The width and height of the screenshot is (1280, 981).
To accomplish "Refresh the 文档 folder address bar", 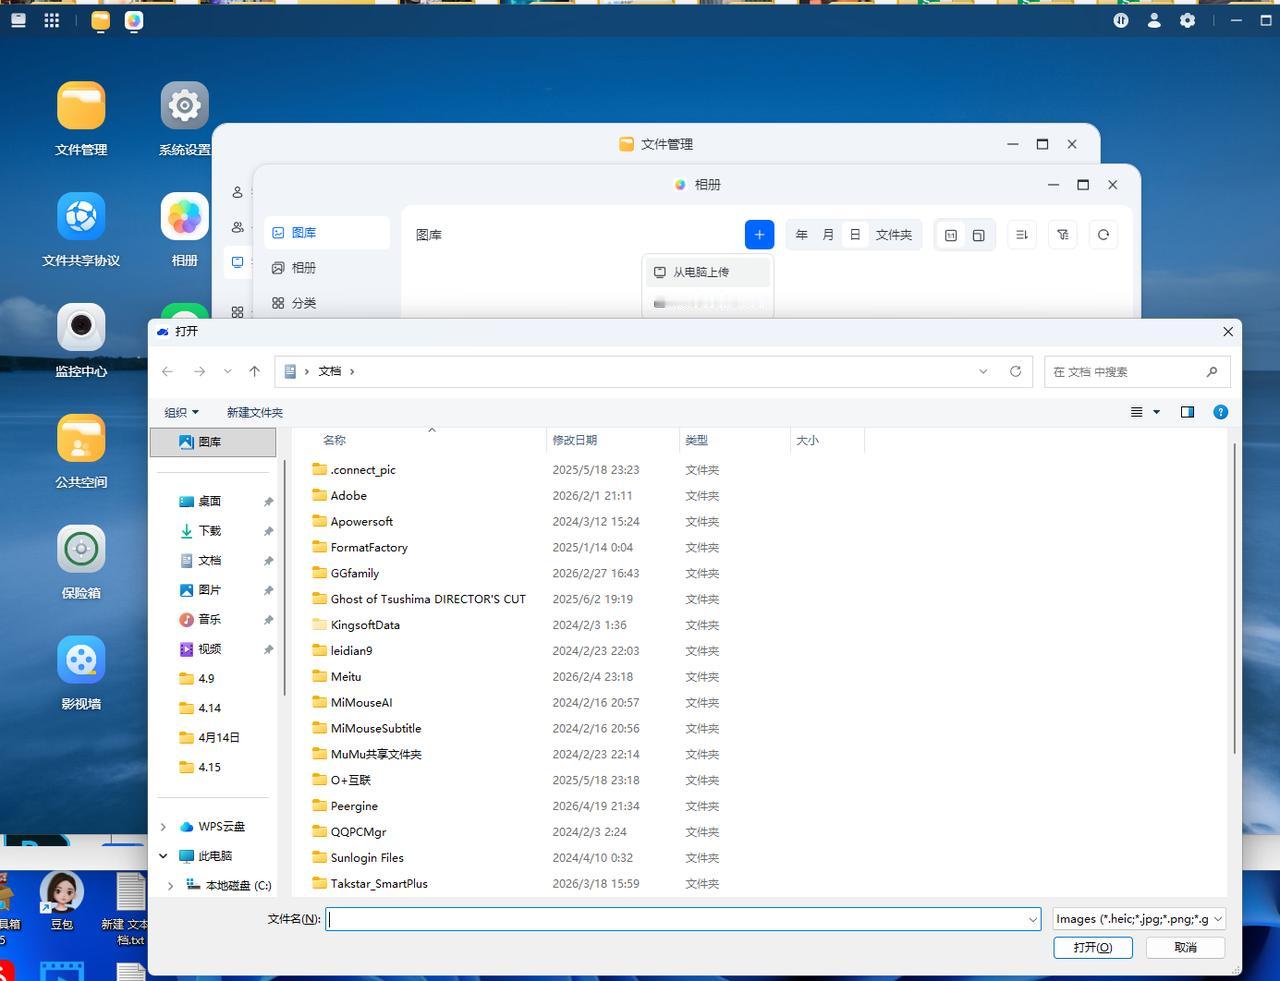I will tap(1015, 371).
